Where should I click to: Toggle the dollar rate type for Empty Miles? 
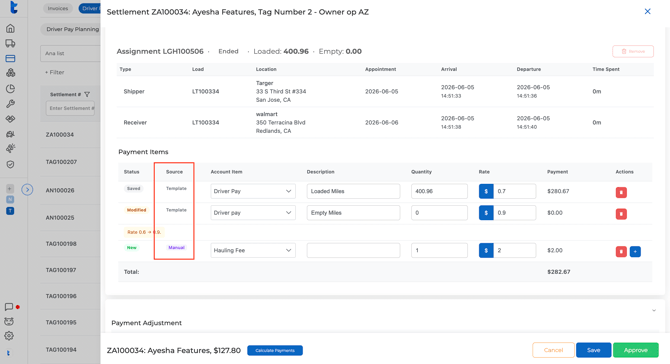coord(486,213)
